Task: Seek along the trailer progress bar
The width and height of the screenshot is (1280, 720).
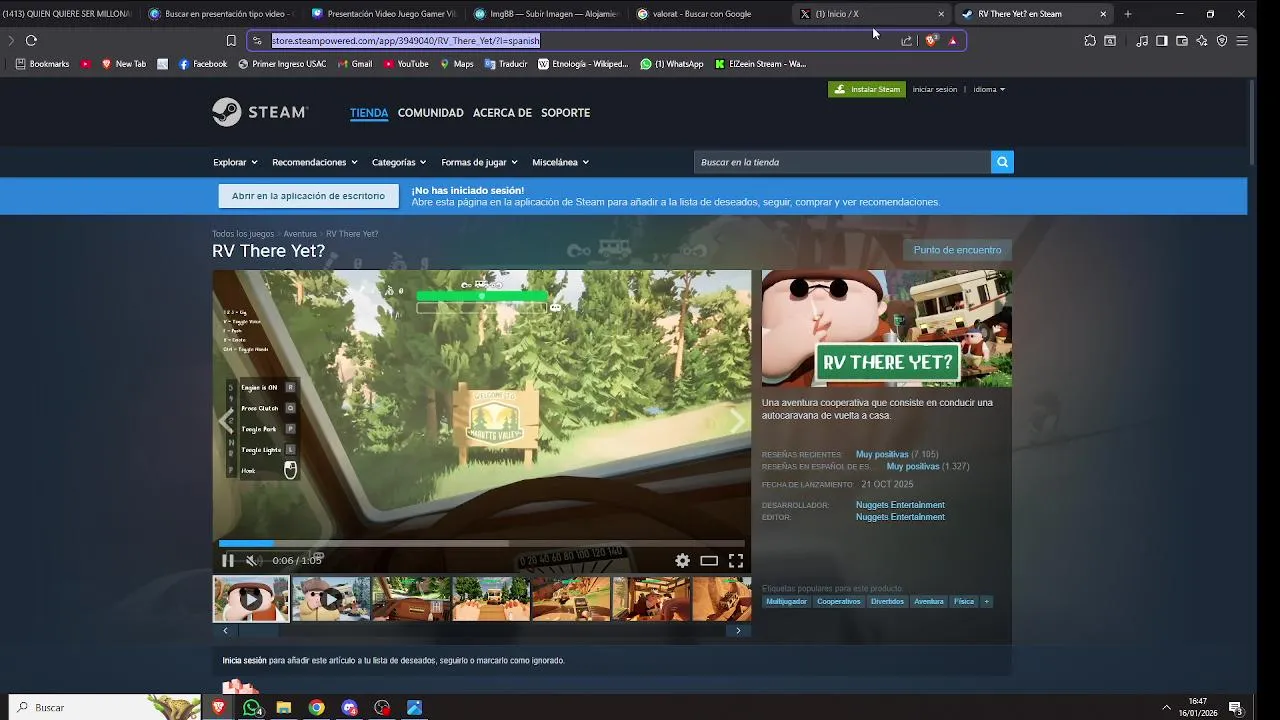Action: point(482,544)
